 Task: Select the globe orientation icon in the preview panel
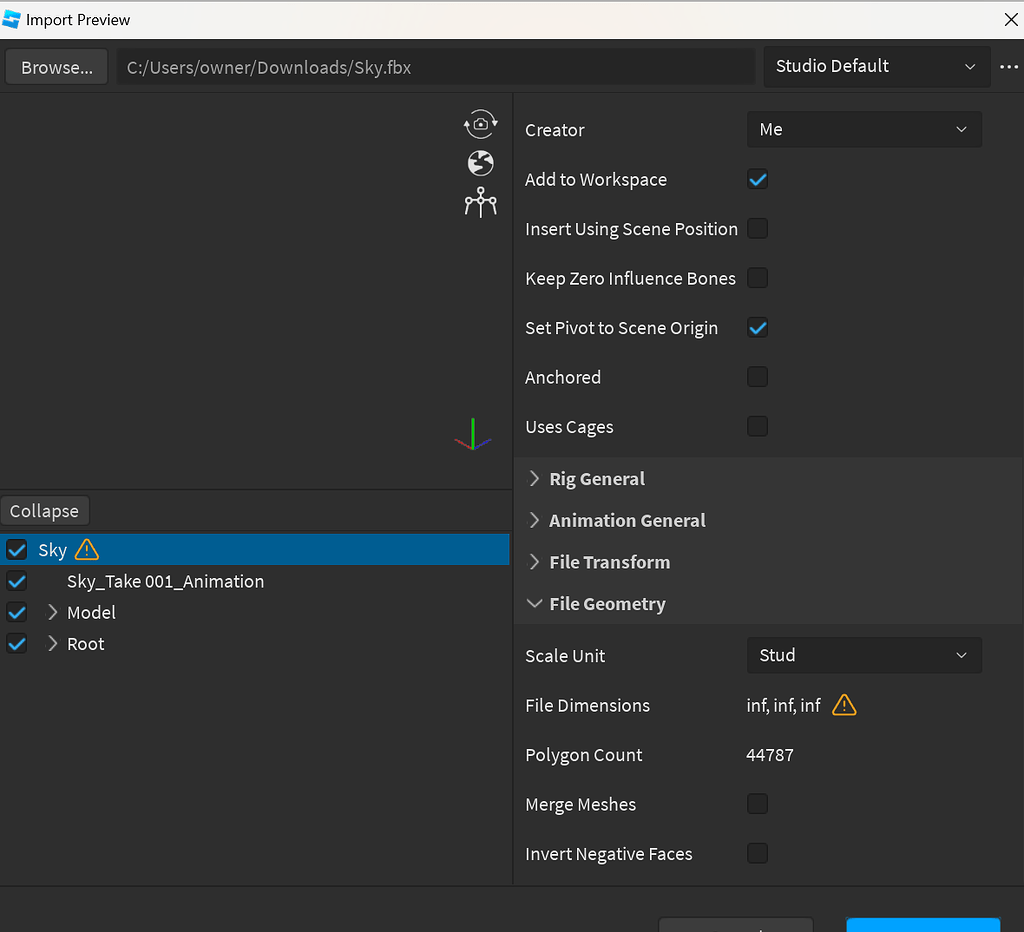(480, 162)
